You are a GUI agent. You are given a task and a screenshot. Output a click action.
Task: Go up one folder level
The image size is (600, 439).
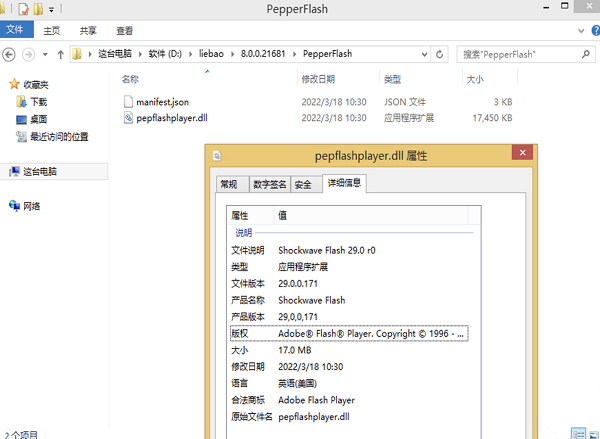[60, 54]
